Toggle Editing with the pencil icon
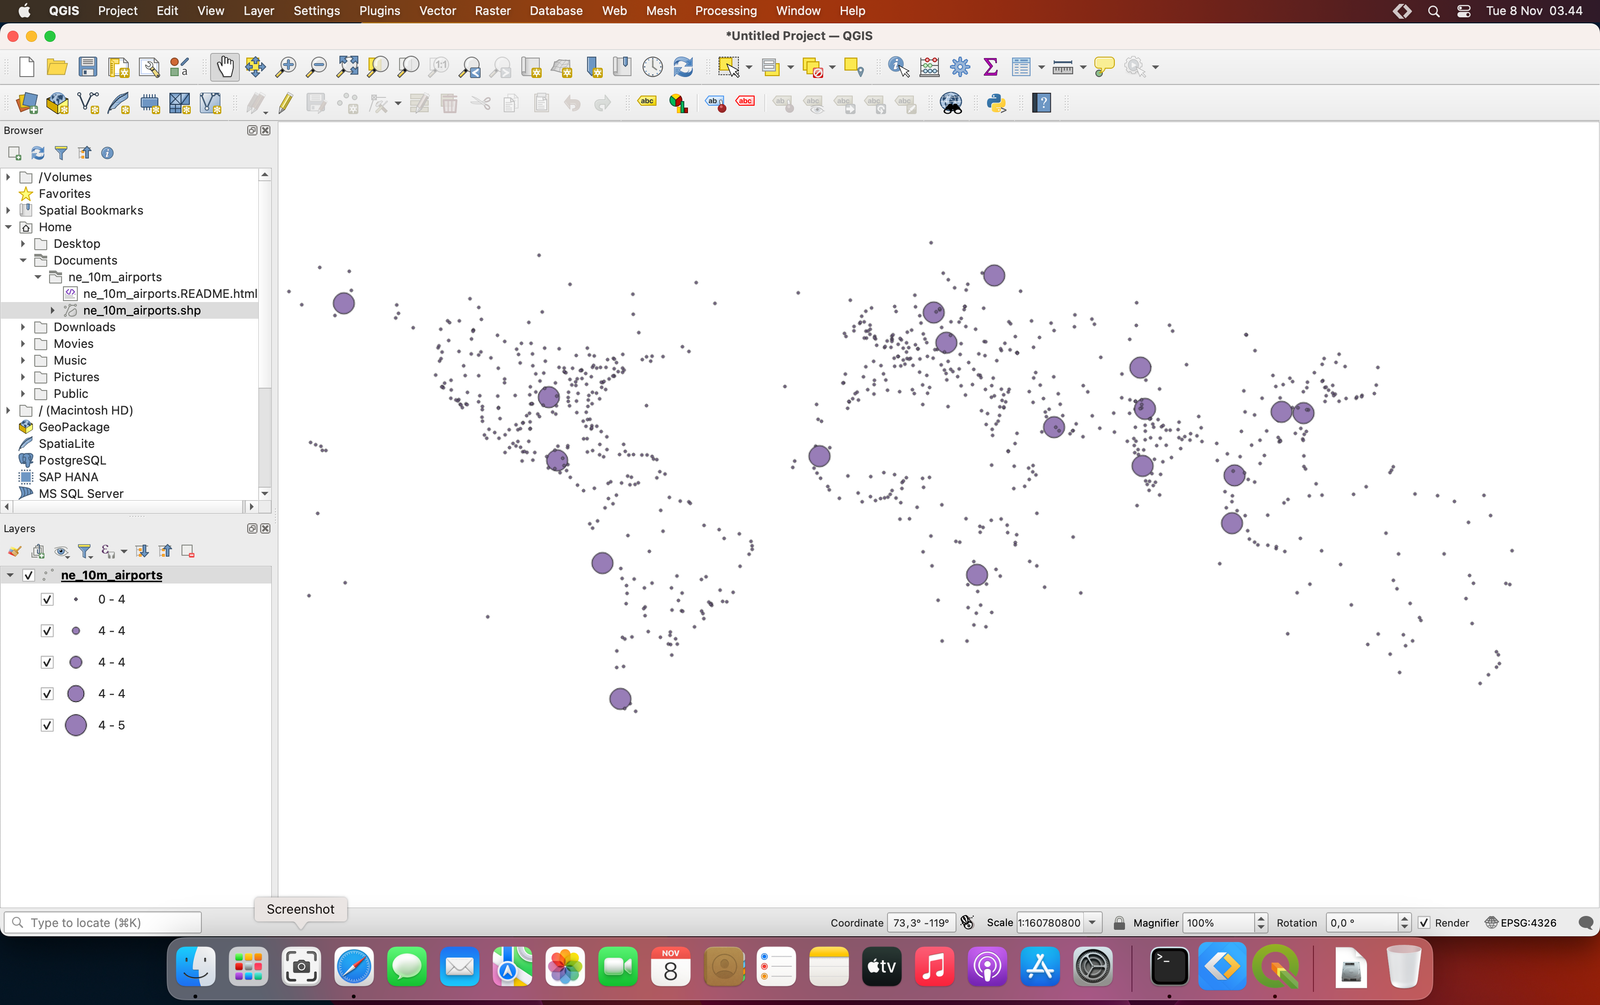Viewport: 1600px width, 1005px height. click(286, 102)
